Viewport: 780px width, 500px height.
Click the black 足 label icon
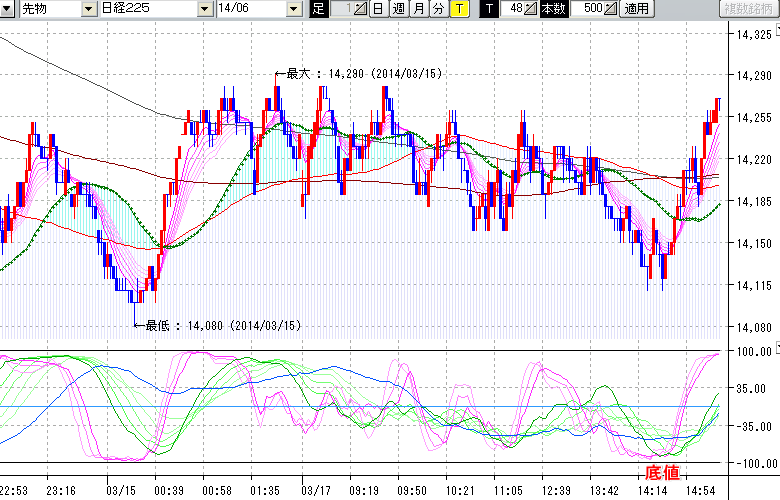(x=318, y=9)
